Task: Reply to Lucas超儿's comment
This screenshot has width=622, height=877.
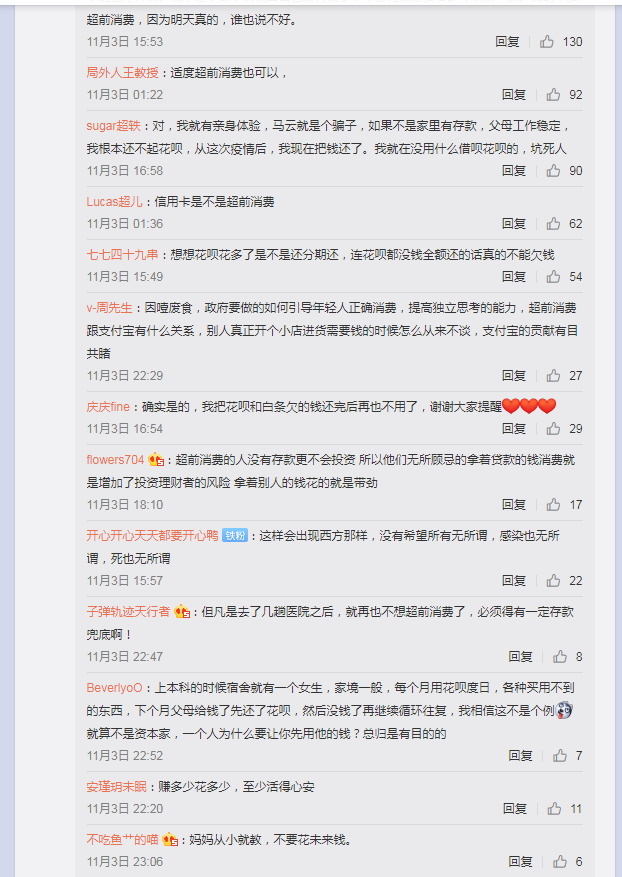Action: 513,224
